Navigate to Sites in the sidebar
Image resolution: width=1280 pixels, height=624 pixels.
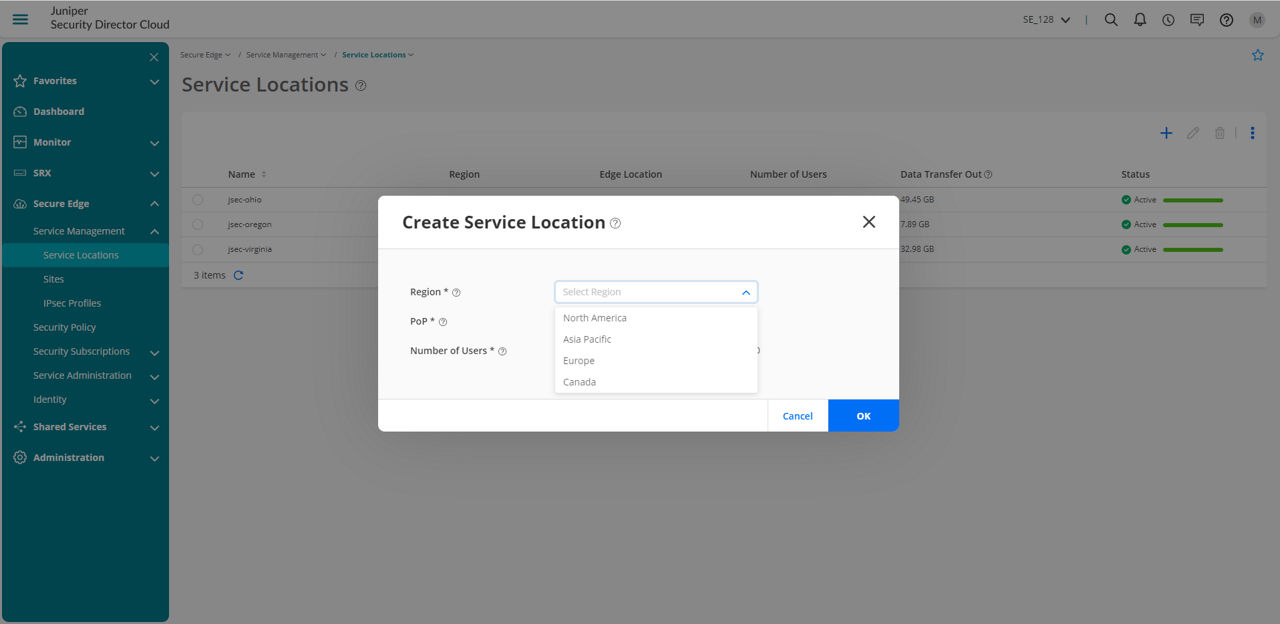[55, 279]
